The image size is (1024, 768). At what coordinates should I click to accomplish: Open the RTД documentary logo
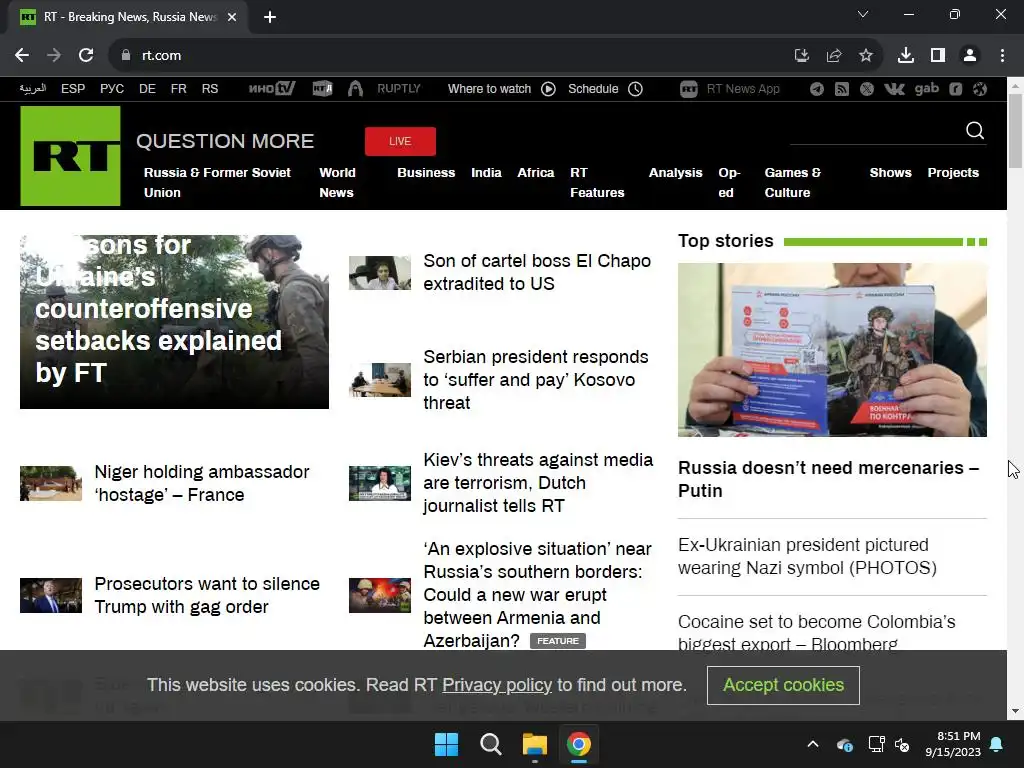(322, 88)
